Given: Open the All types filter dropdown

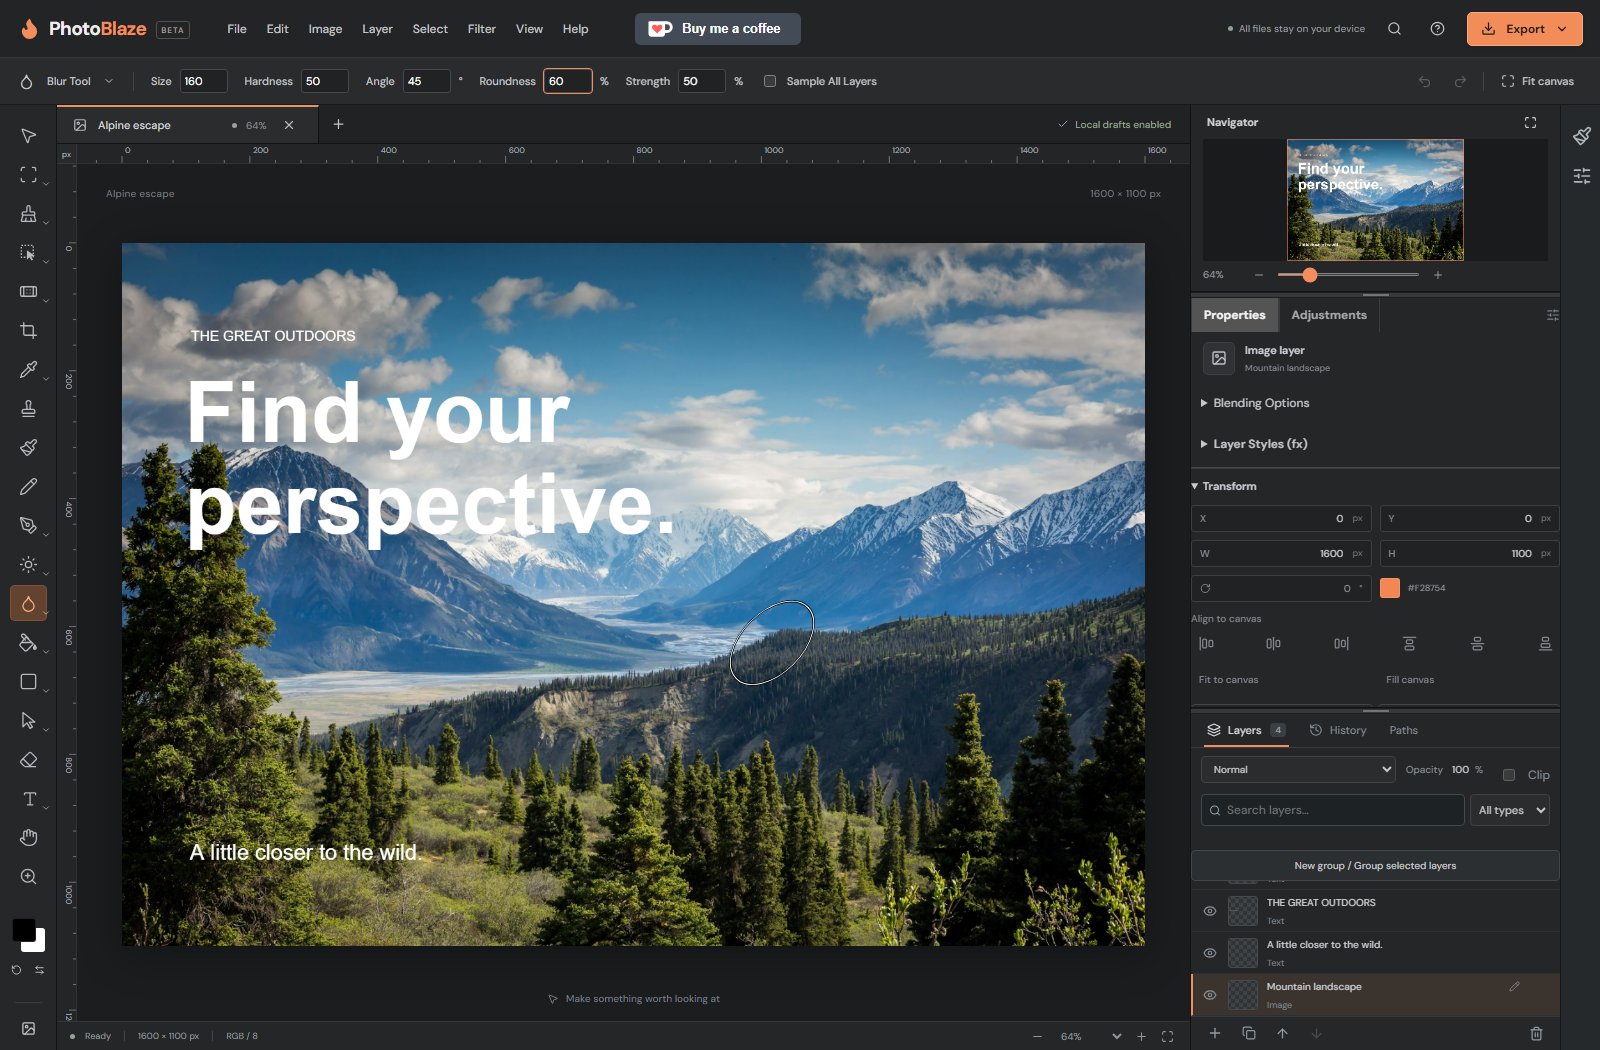Looking at the screenshot, I should pyautogui.click(x=1510, y=810).
